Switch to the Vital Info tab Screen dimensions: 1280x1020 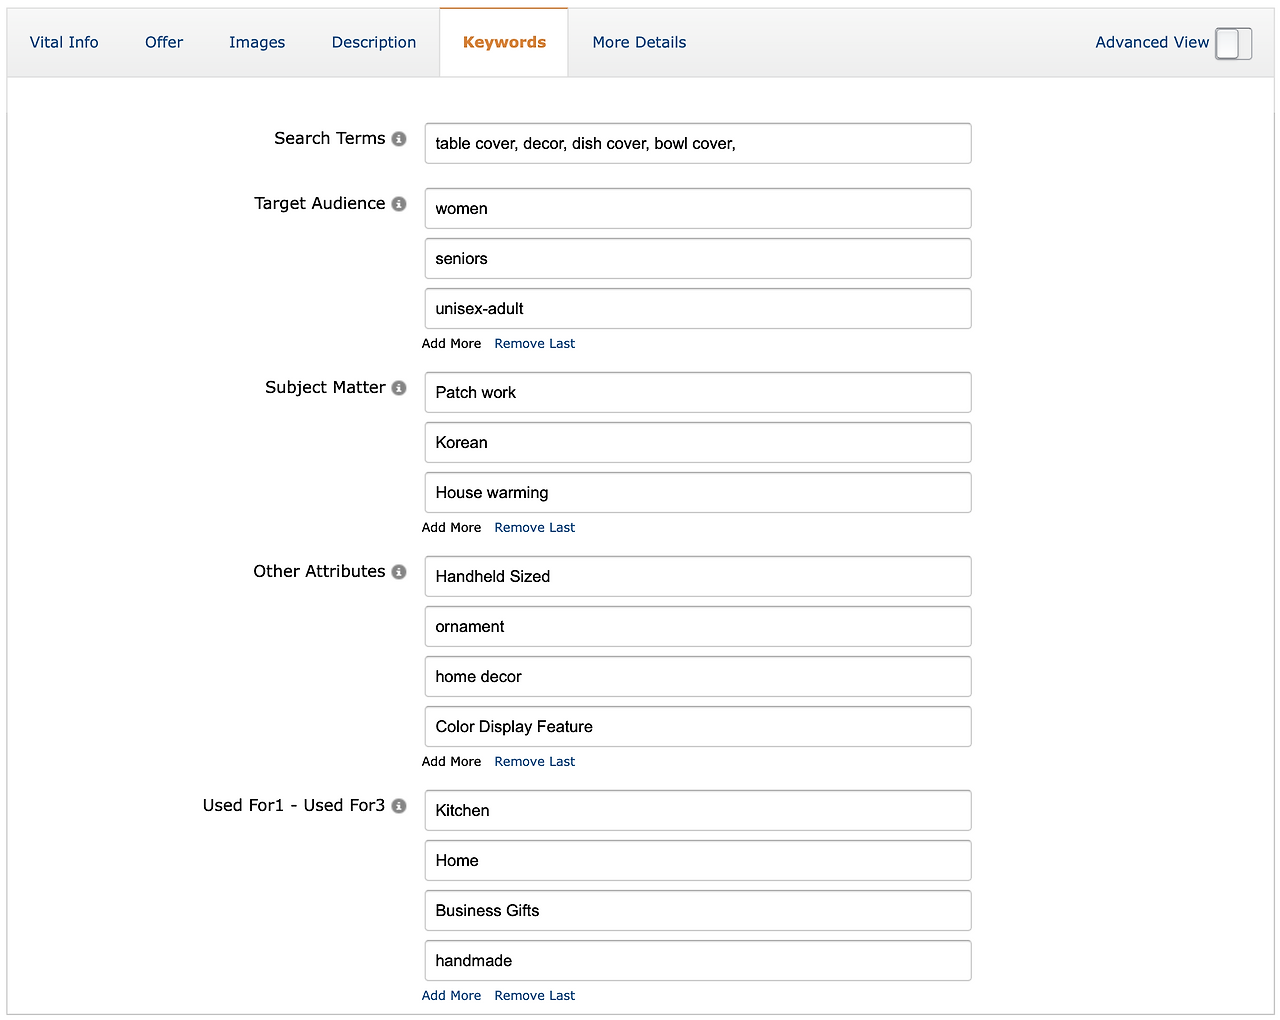click(64, 42)
